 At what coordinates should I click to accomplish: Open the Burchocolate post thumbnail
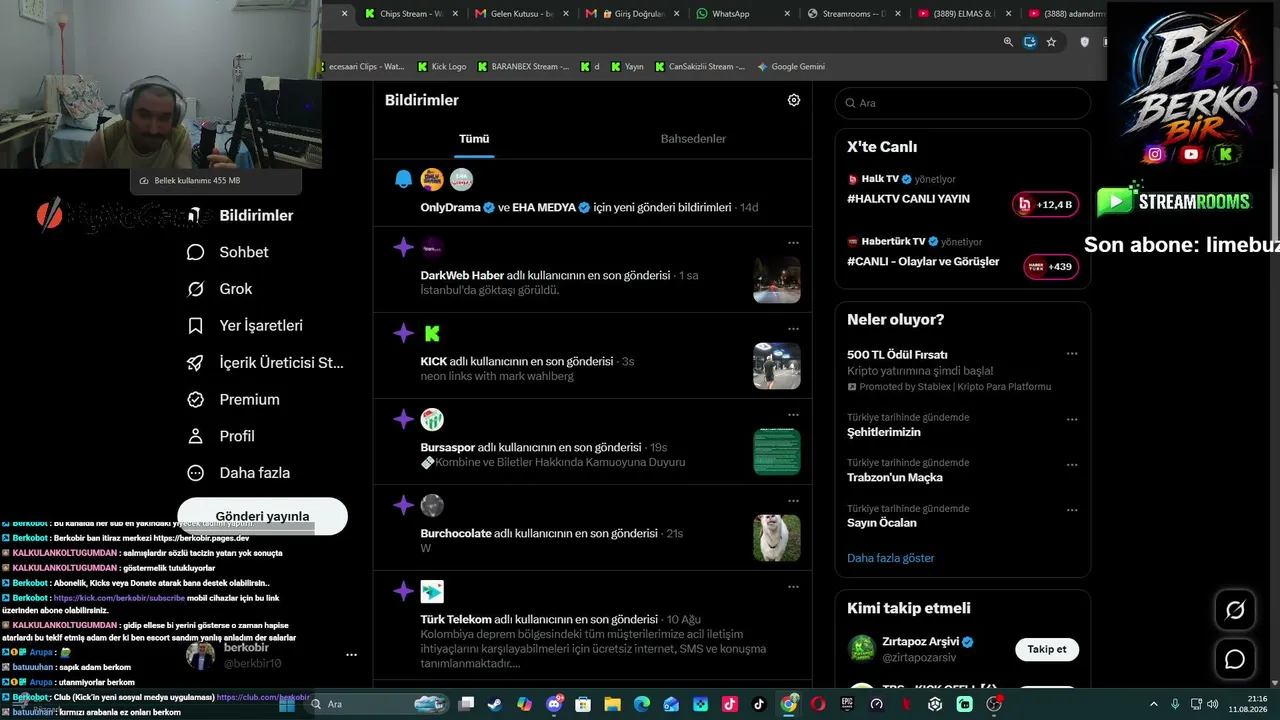(x=777, y=538)
